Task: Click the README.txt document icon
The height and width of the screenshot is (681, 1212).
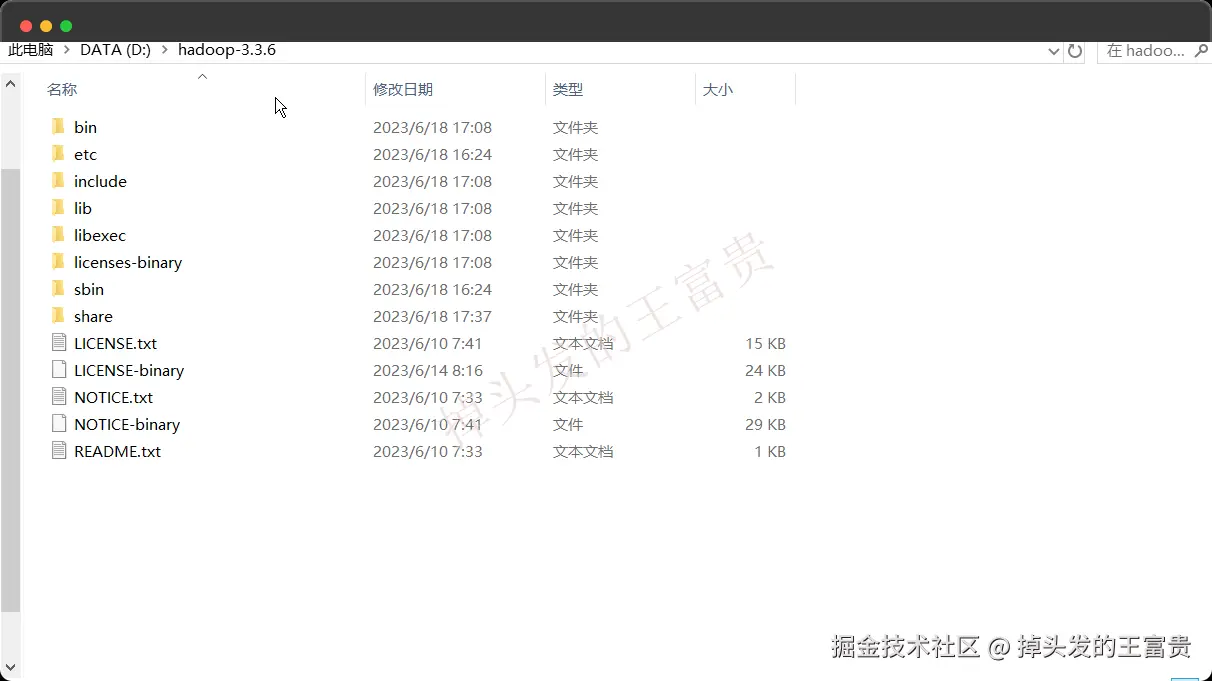Action: [59, 451]
